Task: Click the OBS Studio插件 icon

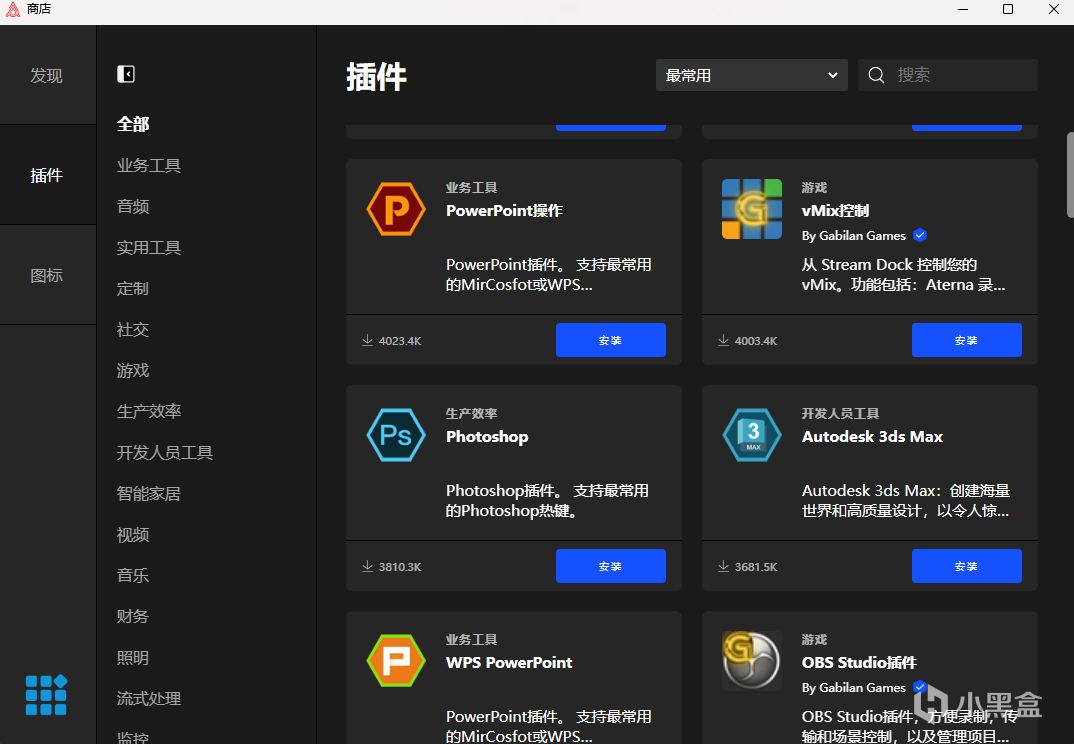Action: 752,661
